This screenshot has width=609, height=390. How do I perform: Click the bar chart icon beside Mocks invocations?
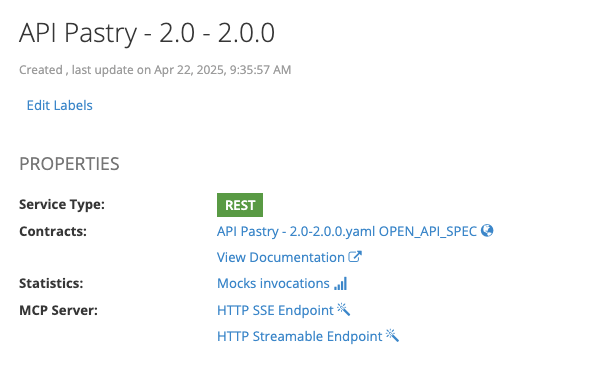[341, 283]
